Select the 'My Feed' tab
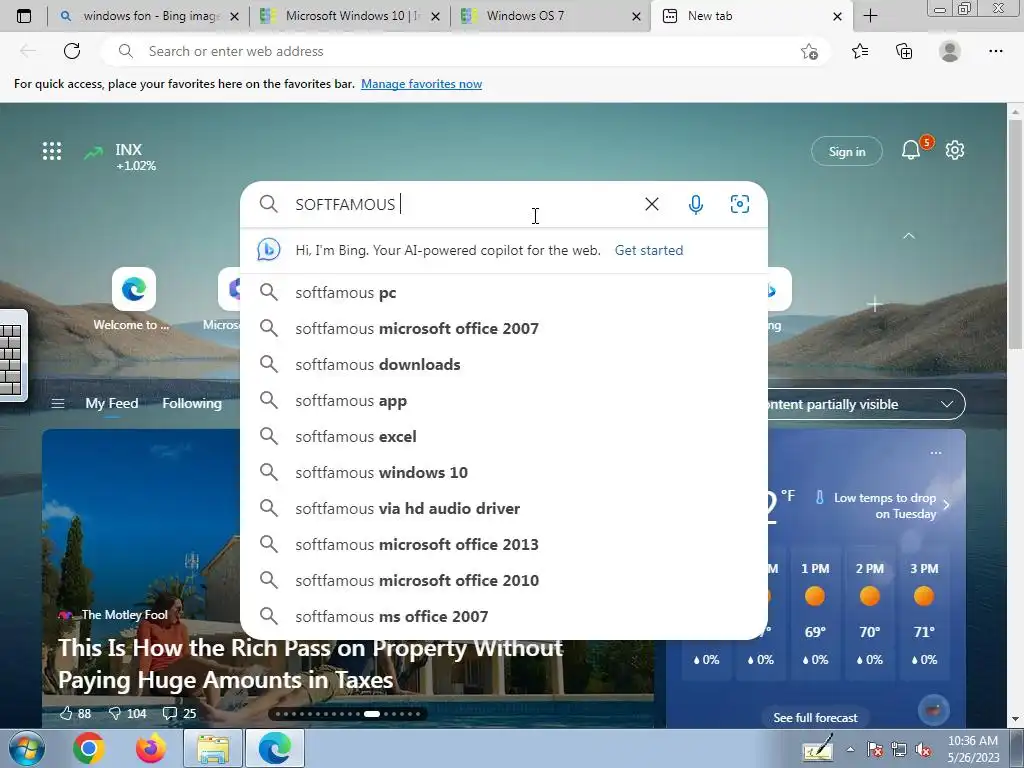Screen dimensions: 1024x768 click(x=112, y=404)
